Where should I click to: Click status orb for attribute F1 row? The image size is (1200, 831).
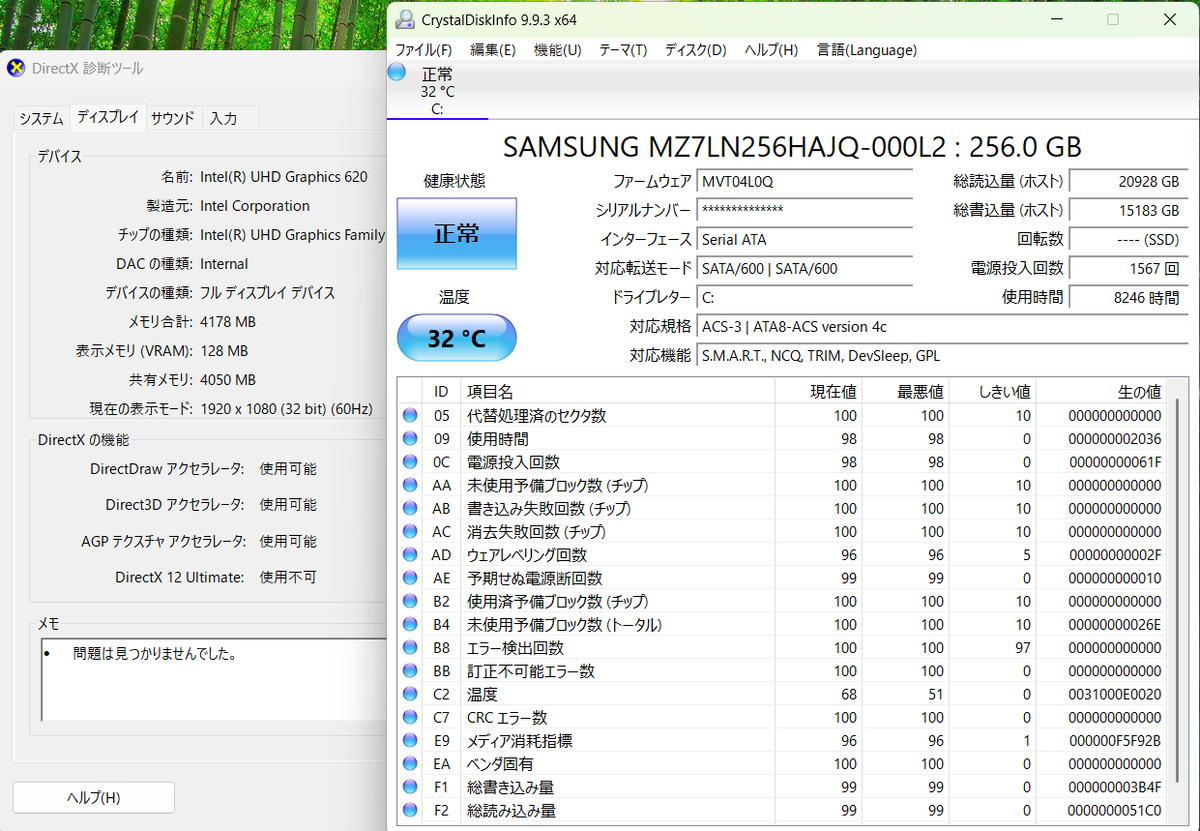click(x=410, y=787)
